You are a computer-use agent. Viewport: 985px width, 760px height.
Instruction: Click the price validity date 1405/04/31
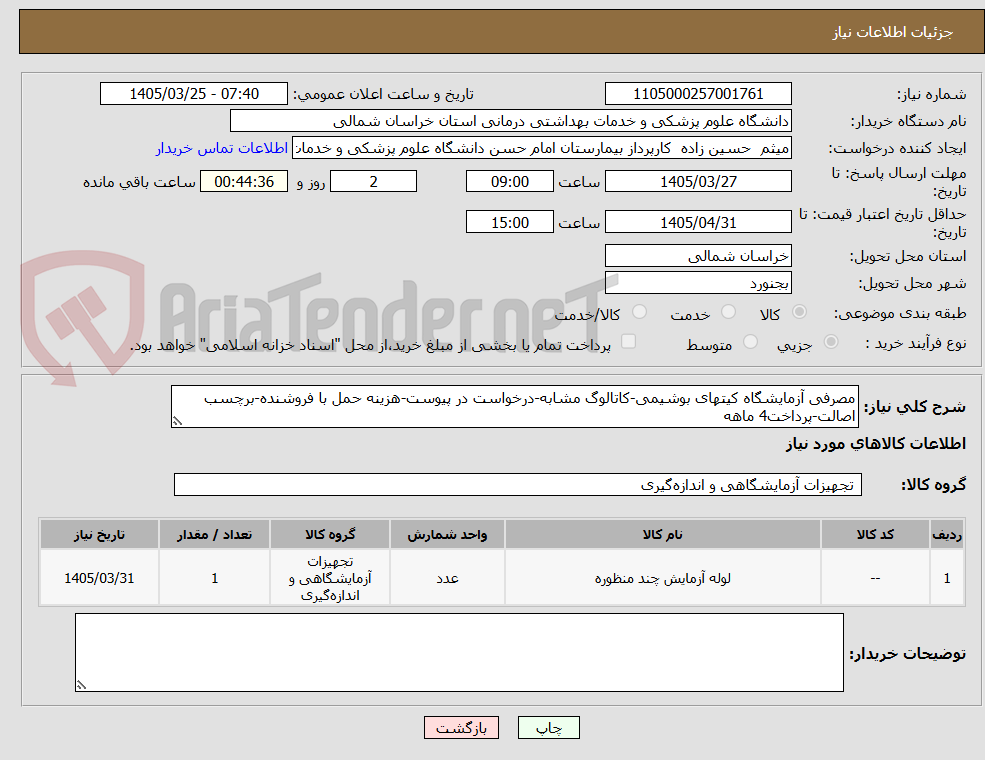tap(698, 222)
